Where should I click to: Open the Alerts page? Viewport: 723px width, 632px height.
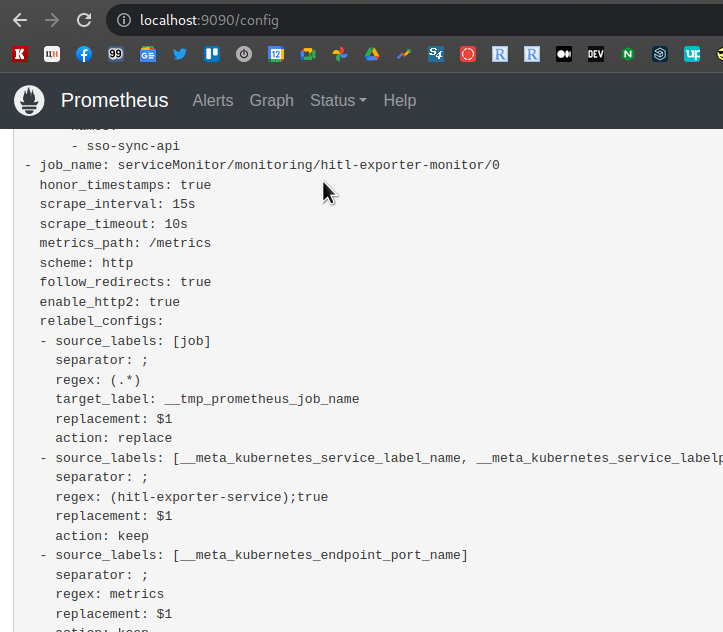213,100
